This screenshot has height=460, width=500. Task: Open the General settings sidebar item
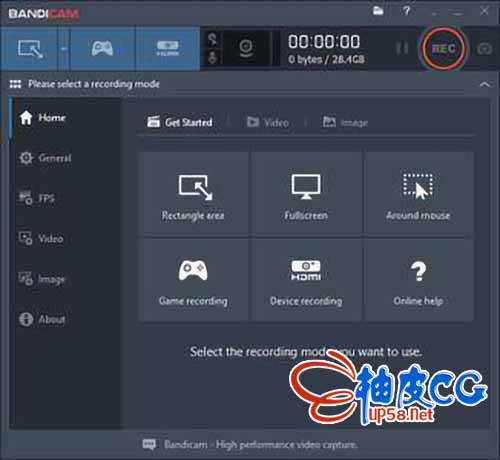tap(45, 158)
